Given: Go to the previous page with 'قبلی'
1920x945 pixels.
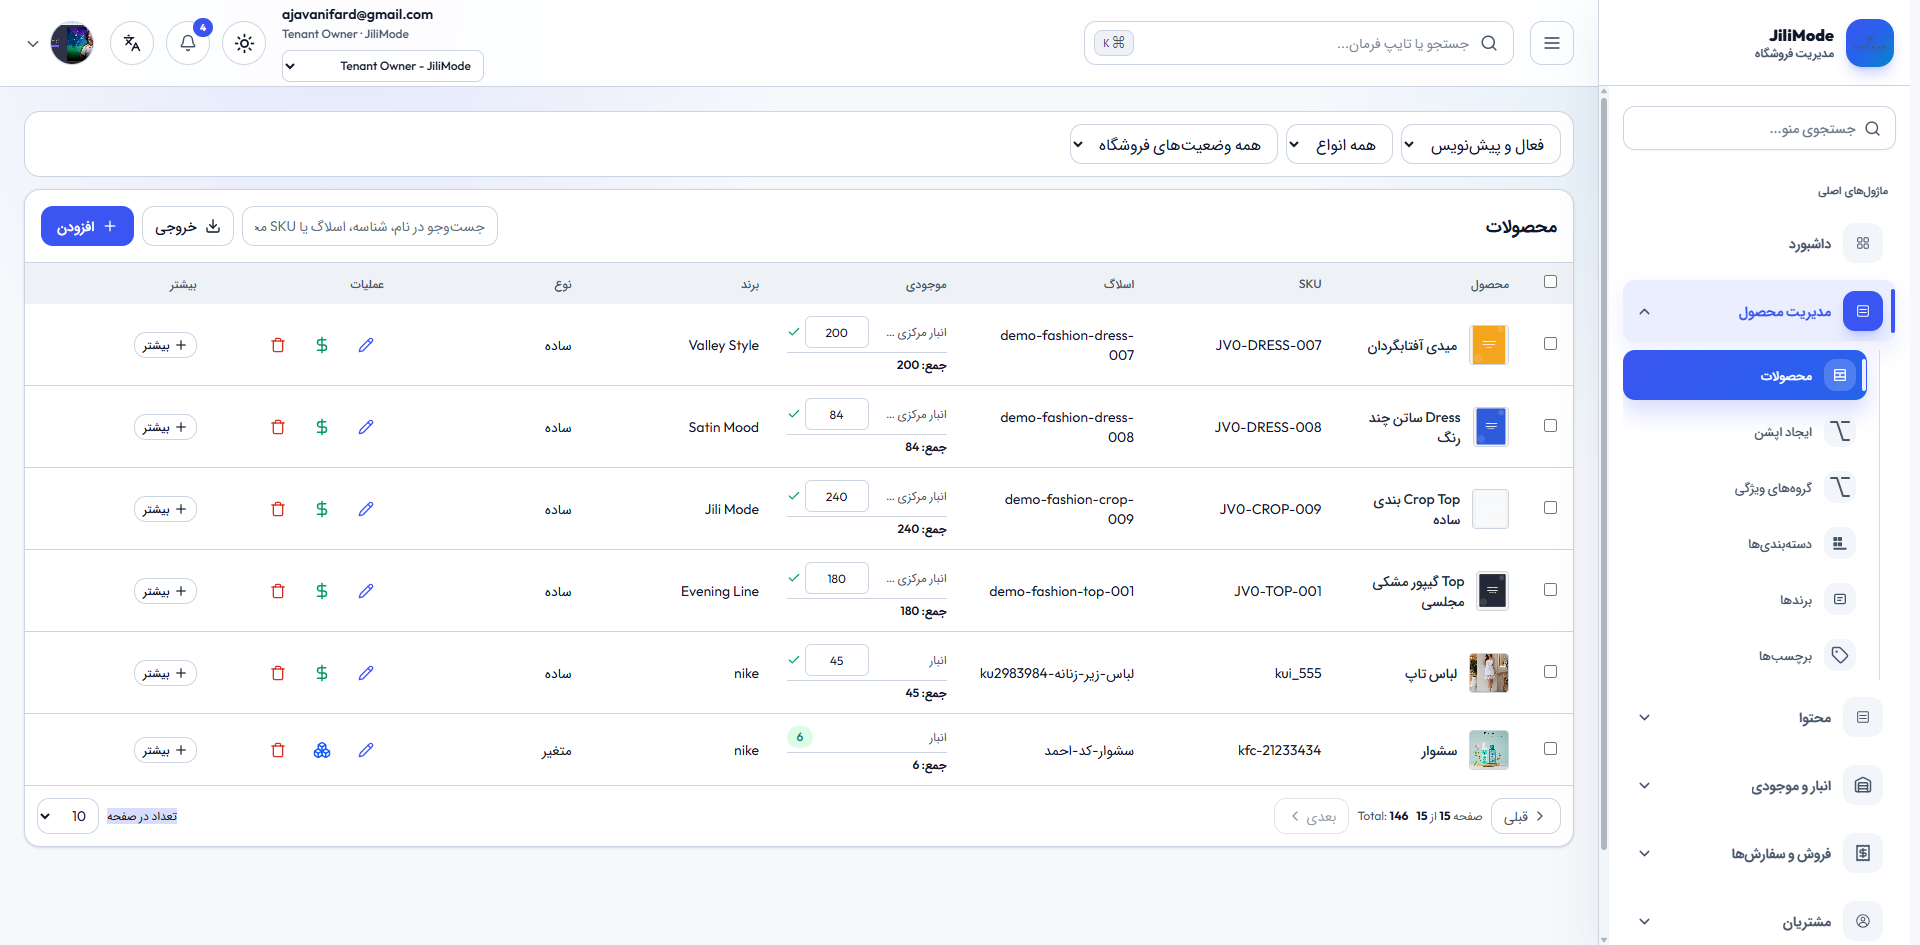Looking at the screenshot, I should [x=1525, y=816].
